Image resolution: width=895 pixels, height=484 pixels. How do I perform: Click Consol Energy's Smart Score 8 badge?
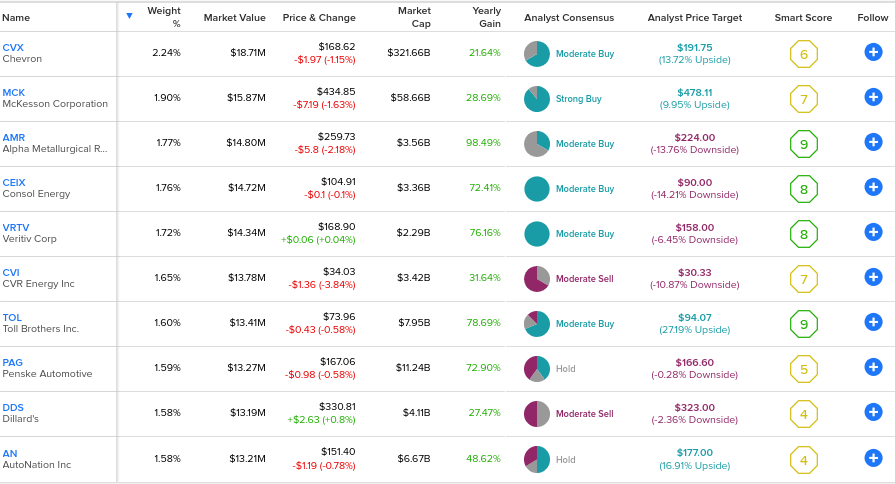pyautogui.click(x=804, y=189)
